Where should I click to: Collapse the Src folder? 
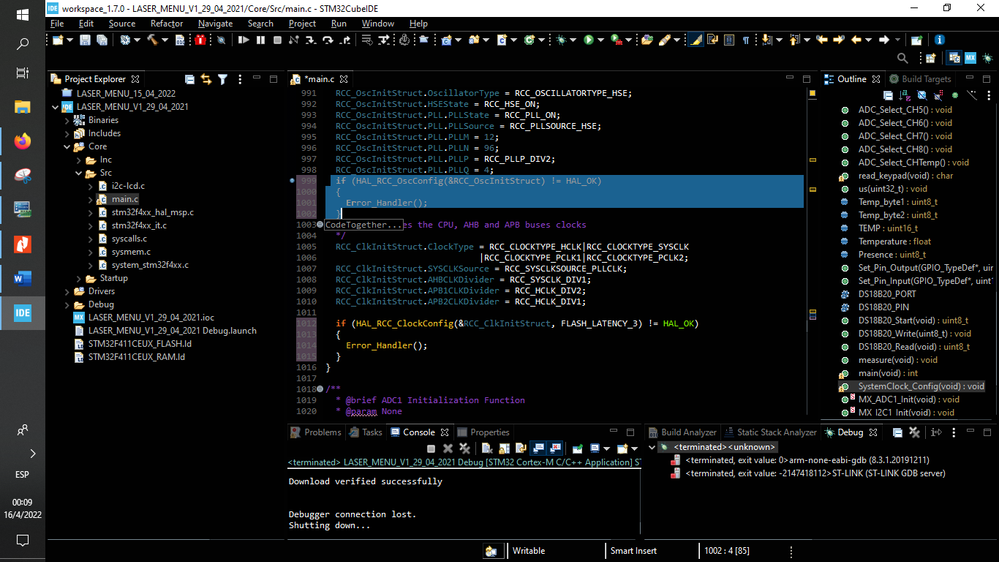[x=79, y=173]
